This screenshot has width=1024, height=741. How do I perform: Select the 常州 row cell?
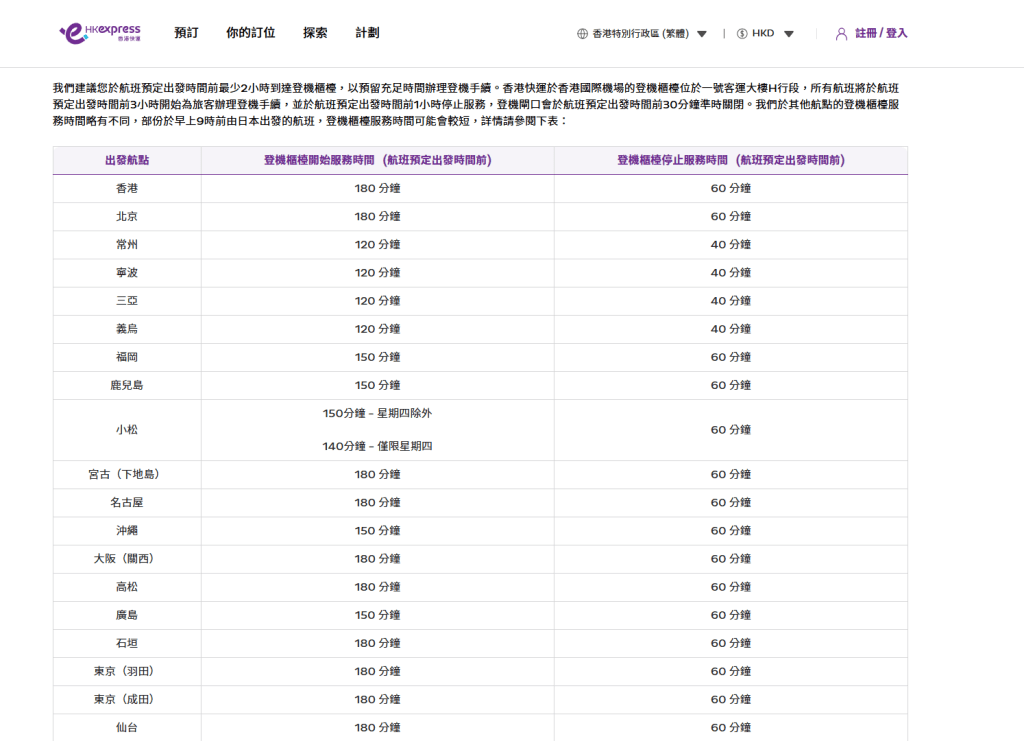click(x=127, y=244)
